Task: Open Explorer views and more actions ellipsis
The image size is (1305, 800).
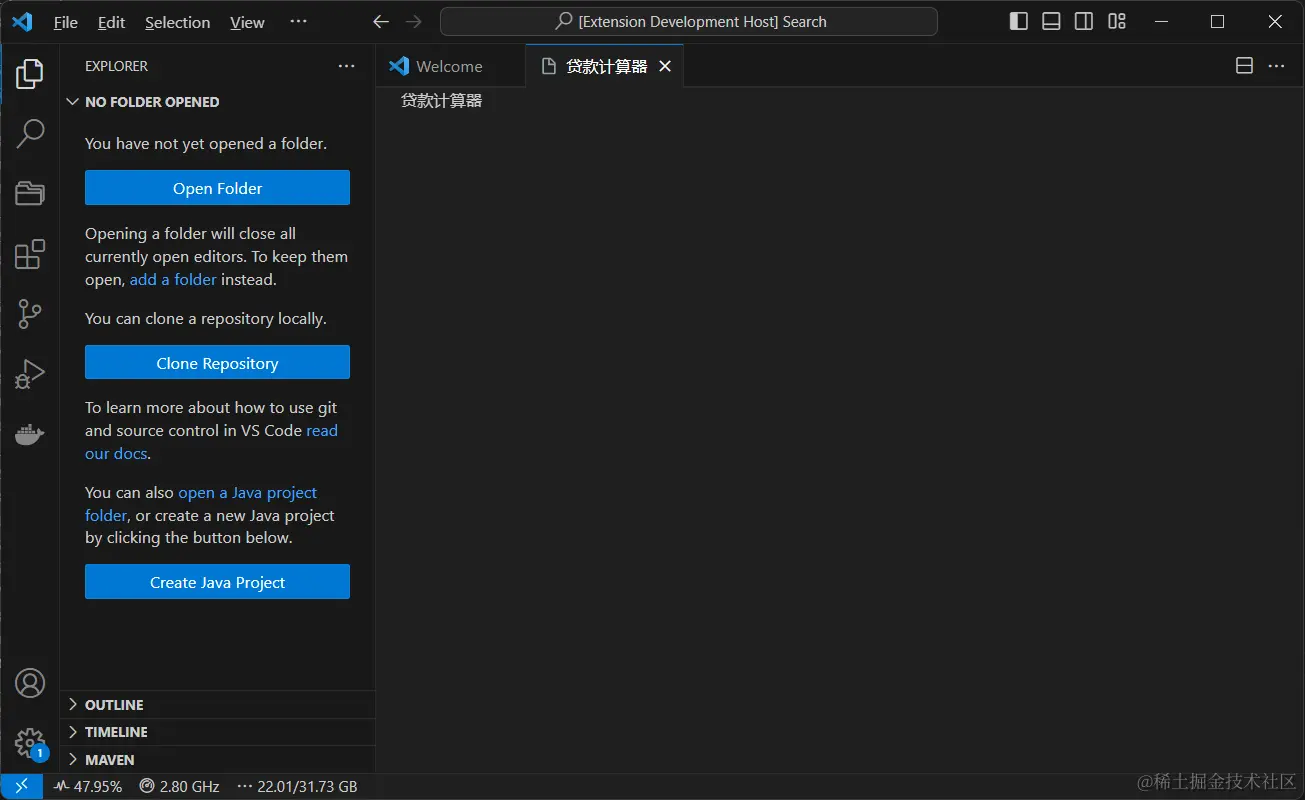Action: [x=346, y=66]
